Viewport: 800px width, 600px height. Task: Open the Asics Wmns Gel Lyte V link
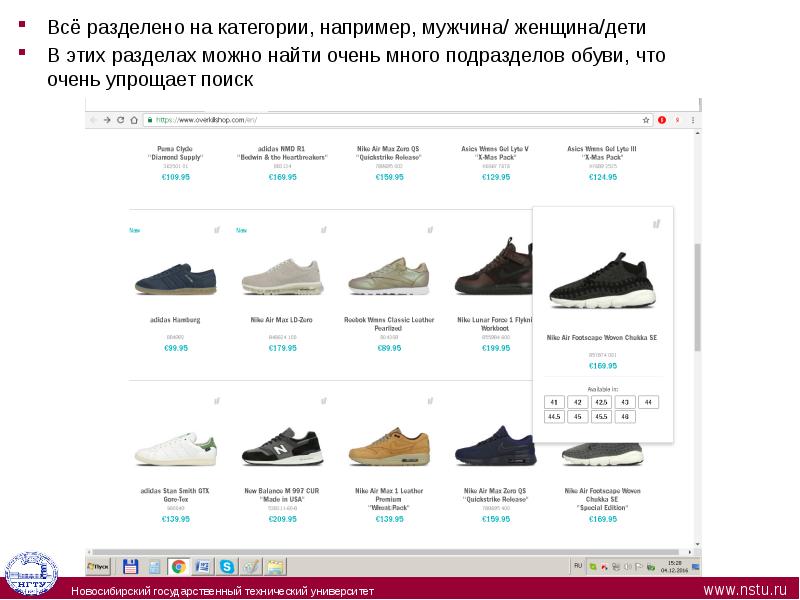495,153
